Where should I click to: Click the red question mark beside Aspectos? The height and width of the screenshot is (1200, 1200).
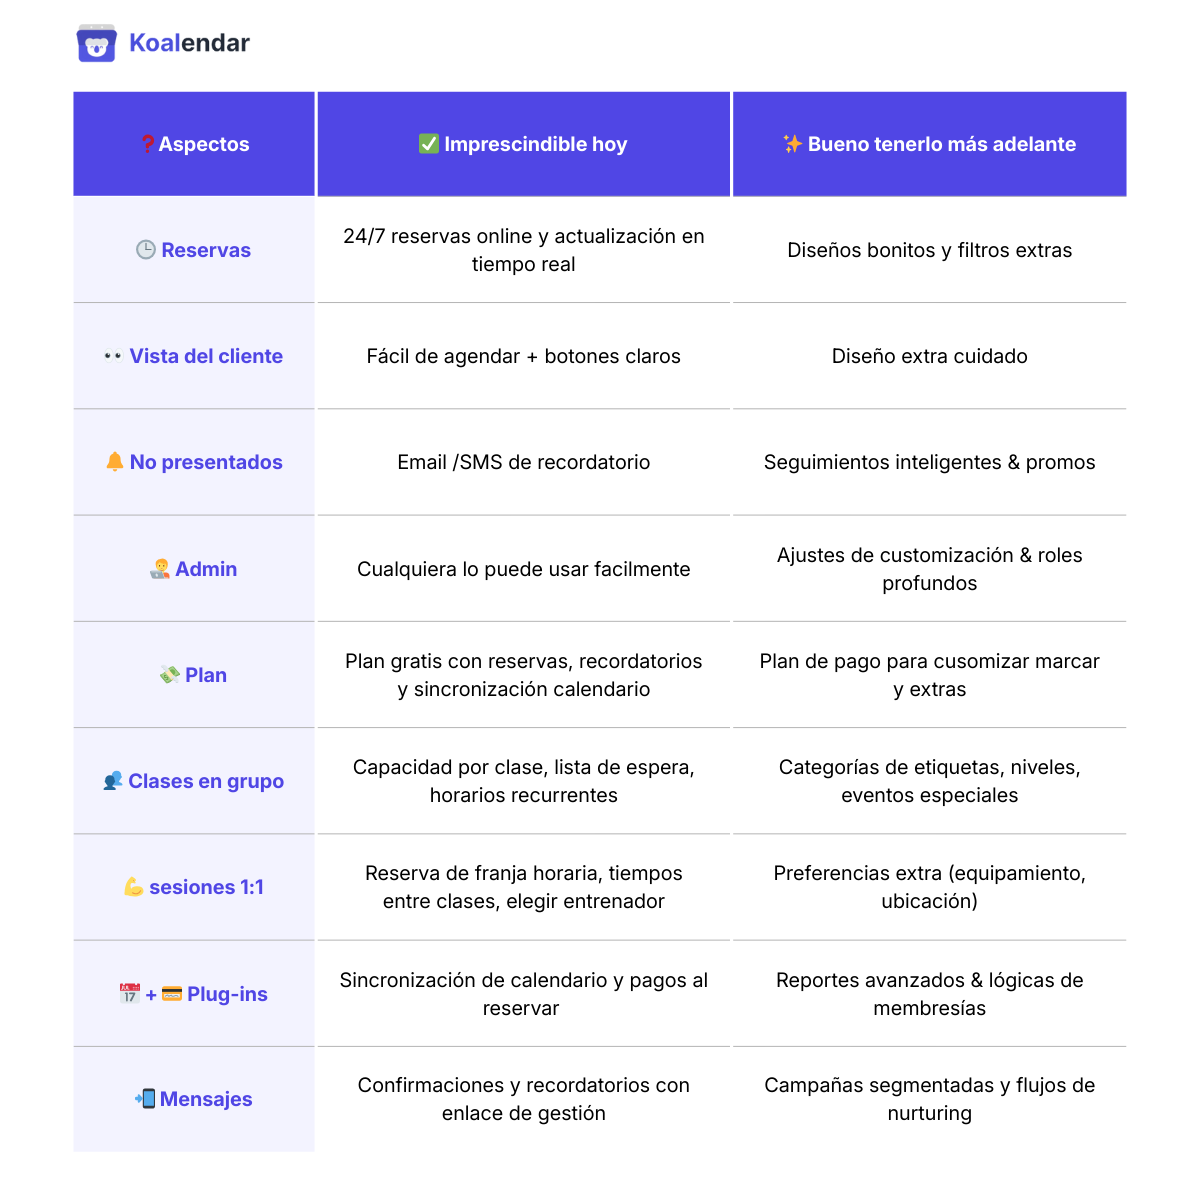point(147,144)
